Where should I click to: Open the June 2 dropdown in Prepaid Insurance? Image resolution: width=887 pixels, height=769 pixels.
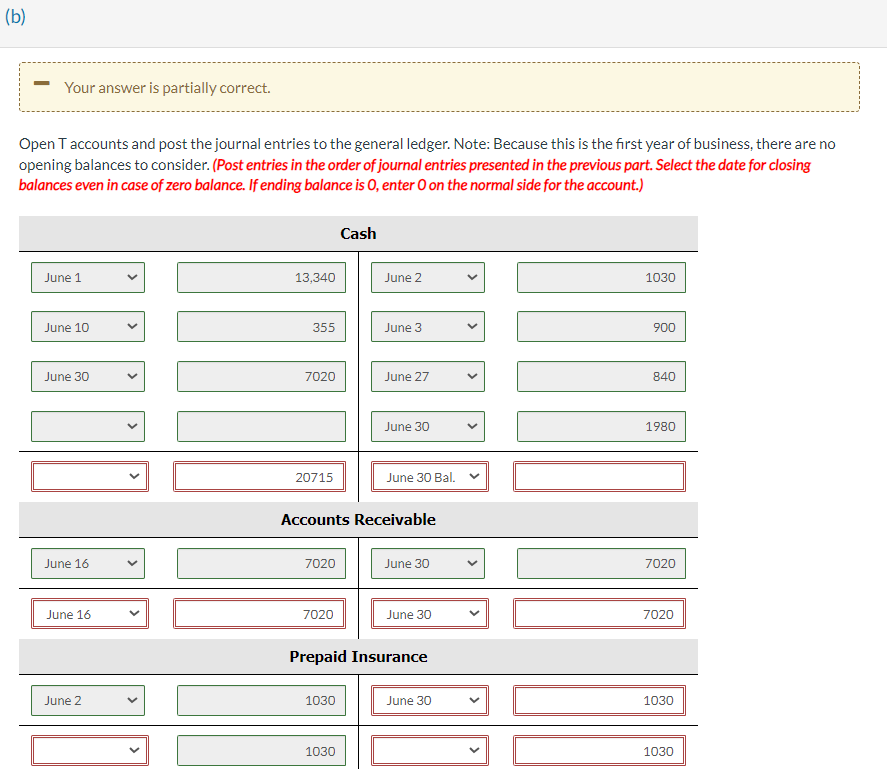[88, 701]
